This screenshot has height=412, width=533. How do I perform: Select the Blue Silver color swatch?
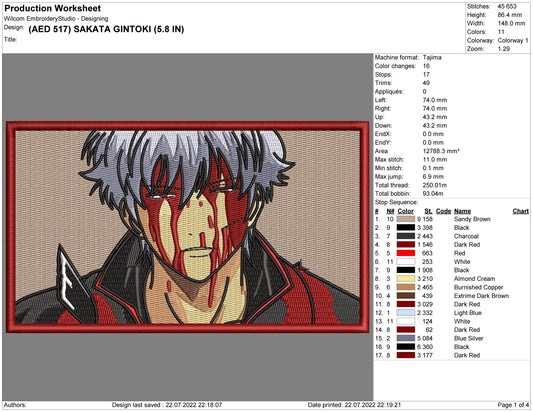[406, 338]
